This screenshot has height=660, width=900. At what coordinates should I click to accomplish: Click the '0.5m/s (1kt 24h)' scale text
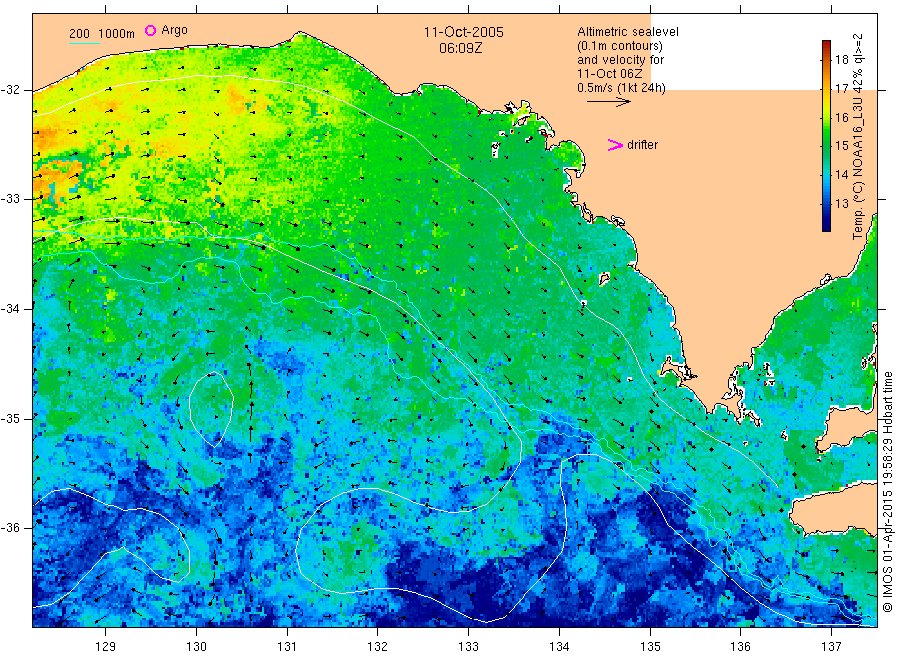[622, 88]
